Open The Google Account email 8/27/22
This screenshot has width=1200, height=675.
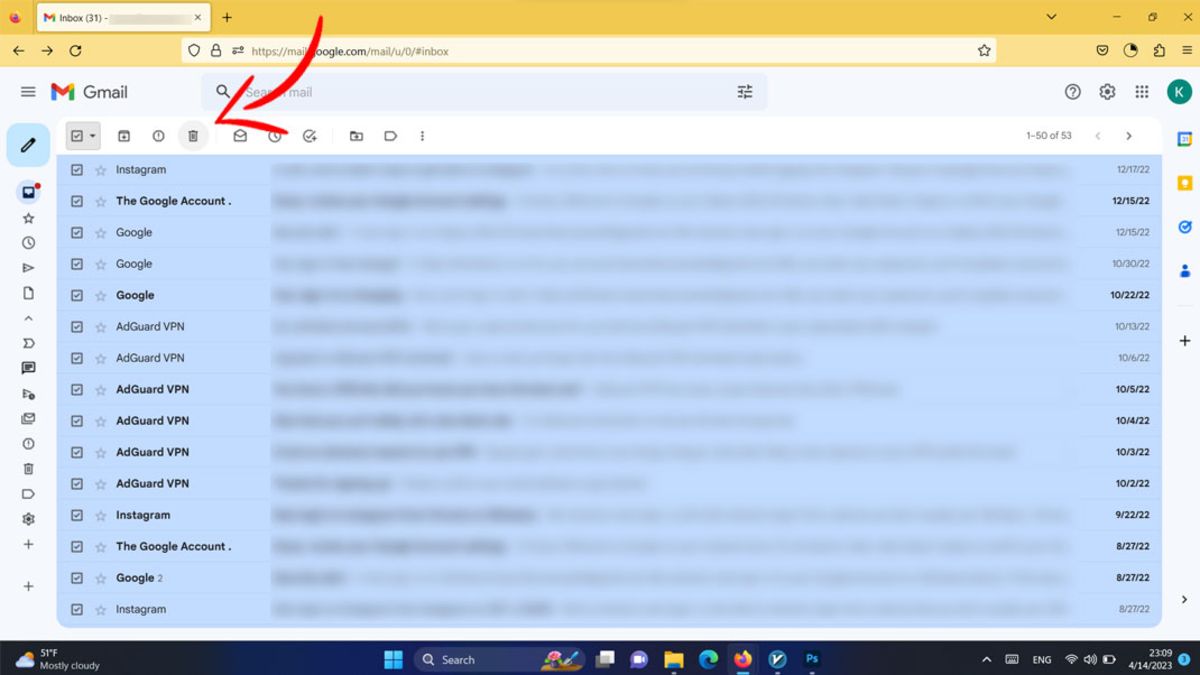[609, 546]
